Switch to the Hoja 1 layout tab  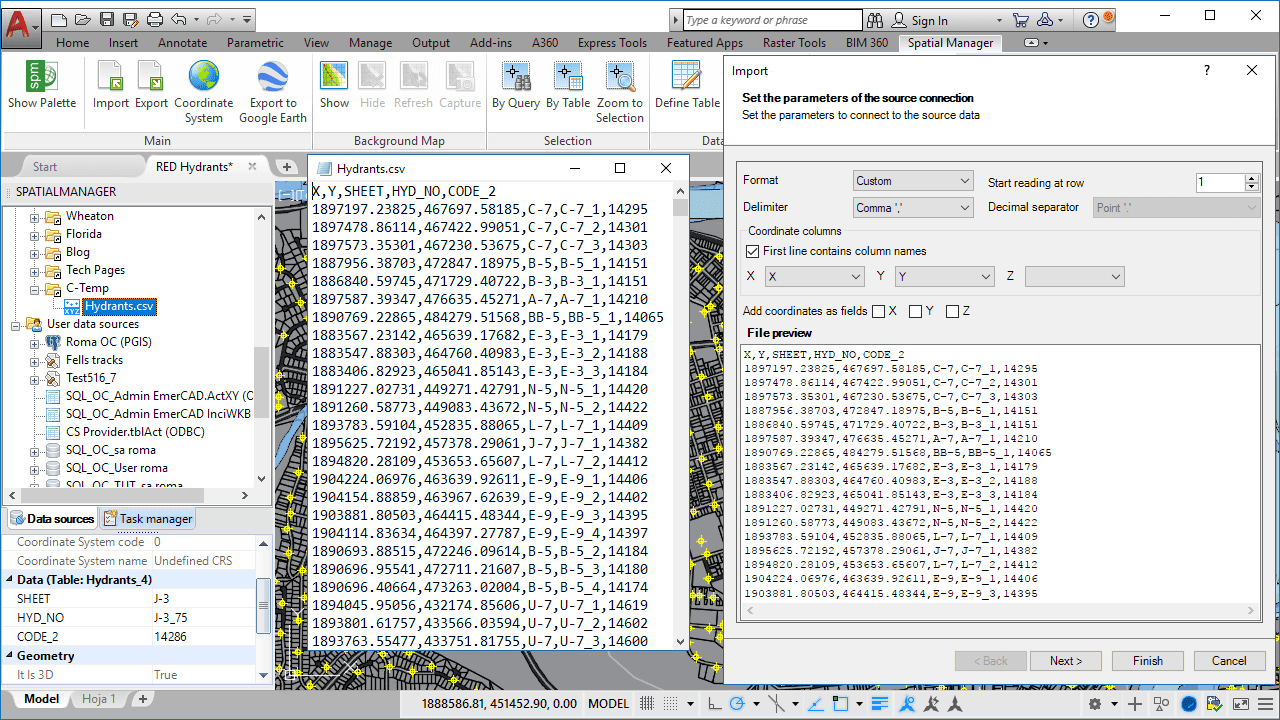(x=99, y=699)
